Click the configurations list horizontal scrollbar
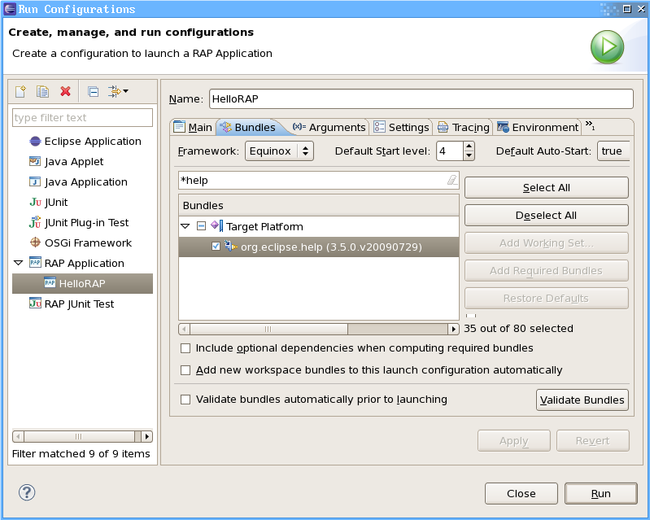Image resolution: width=650 pixels, height=520 pixels. pyautogui.click(x=82, y=436)
